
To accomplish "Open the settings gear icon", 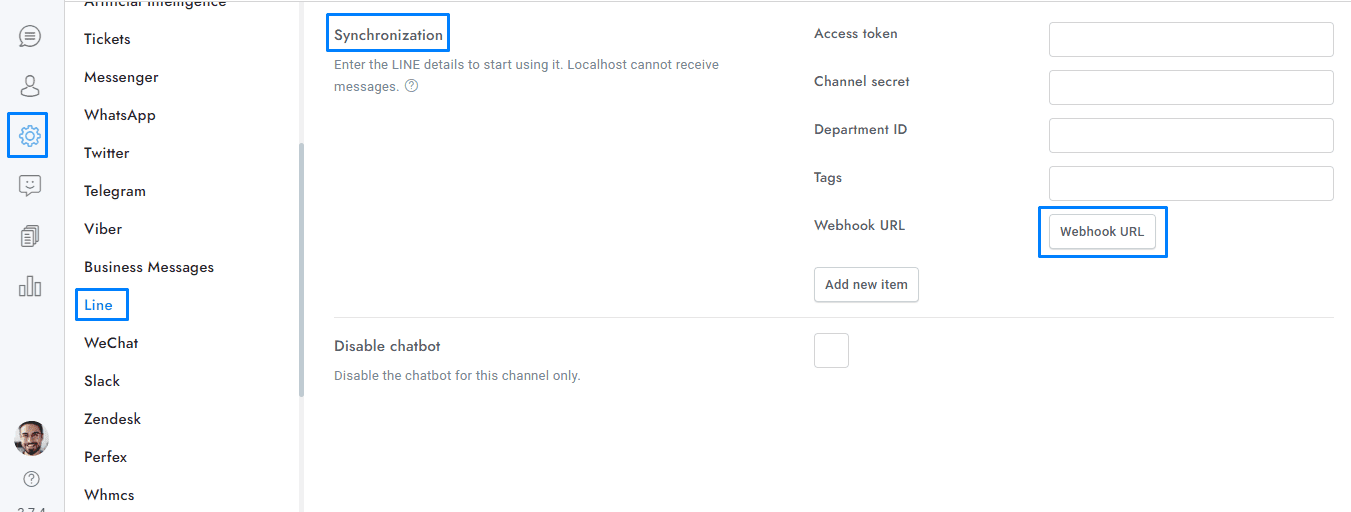I will [30, 135].
